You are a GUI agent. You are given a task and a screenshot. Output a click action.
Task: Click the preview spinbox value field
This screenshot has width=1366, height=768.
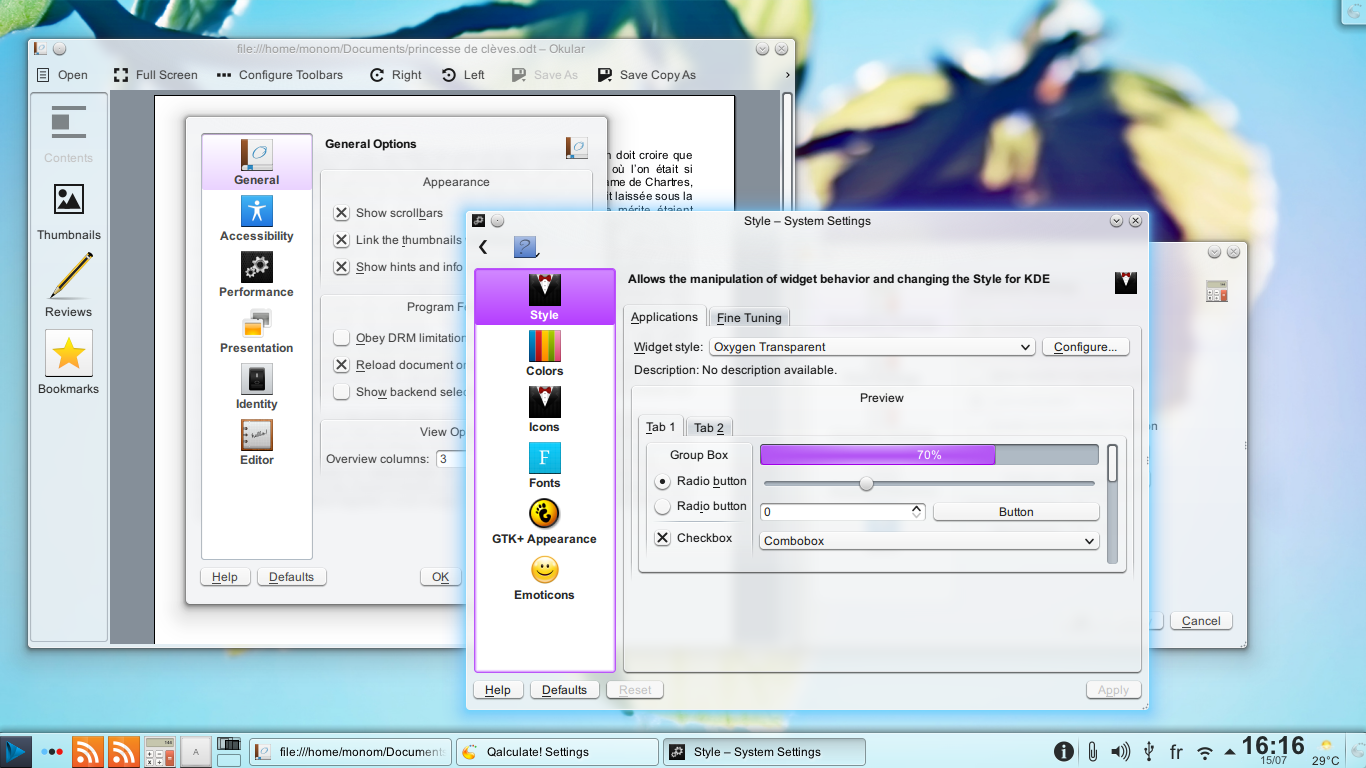835,512
